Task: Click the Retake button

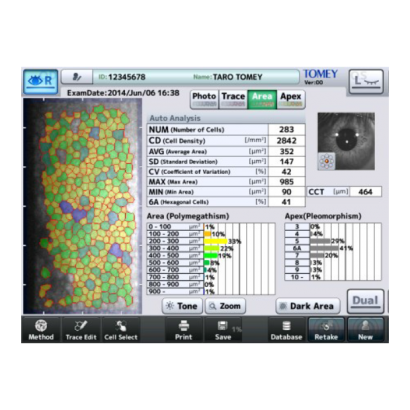Action: (326, 330)
